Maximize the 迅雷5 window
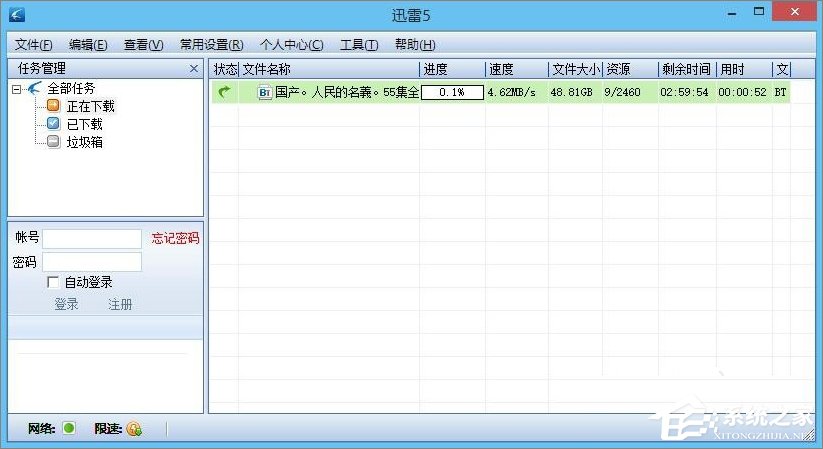823x449 pixels. [x=759, y=12]
